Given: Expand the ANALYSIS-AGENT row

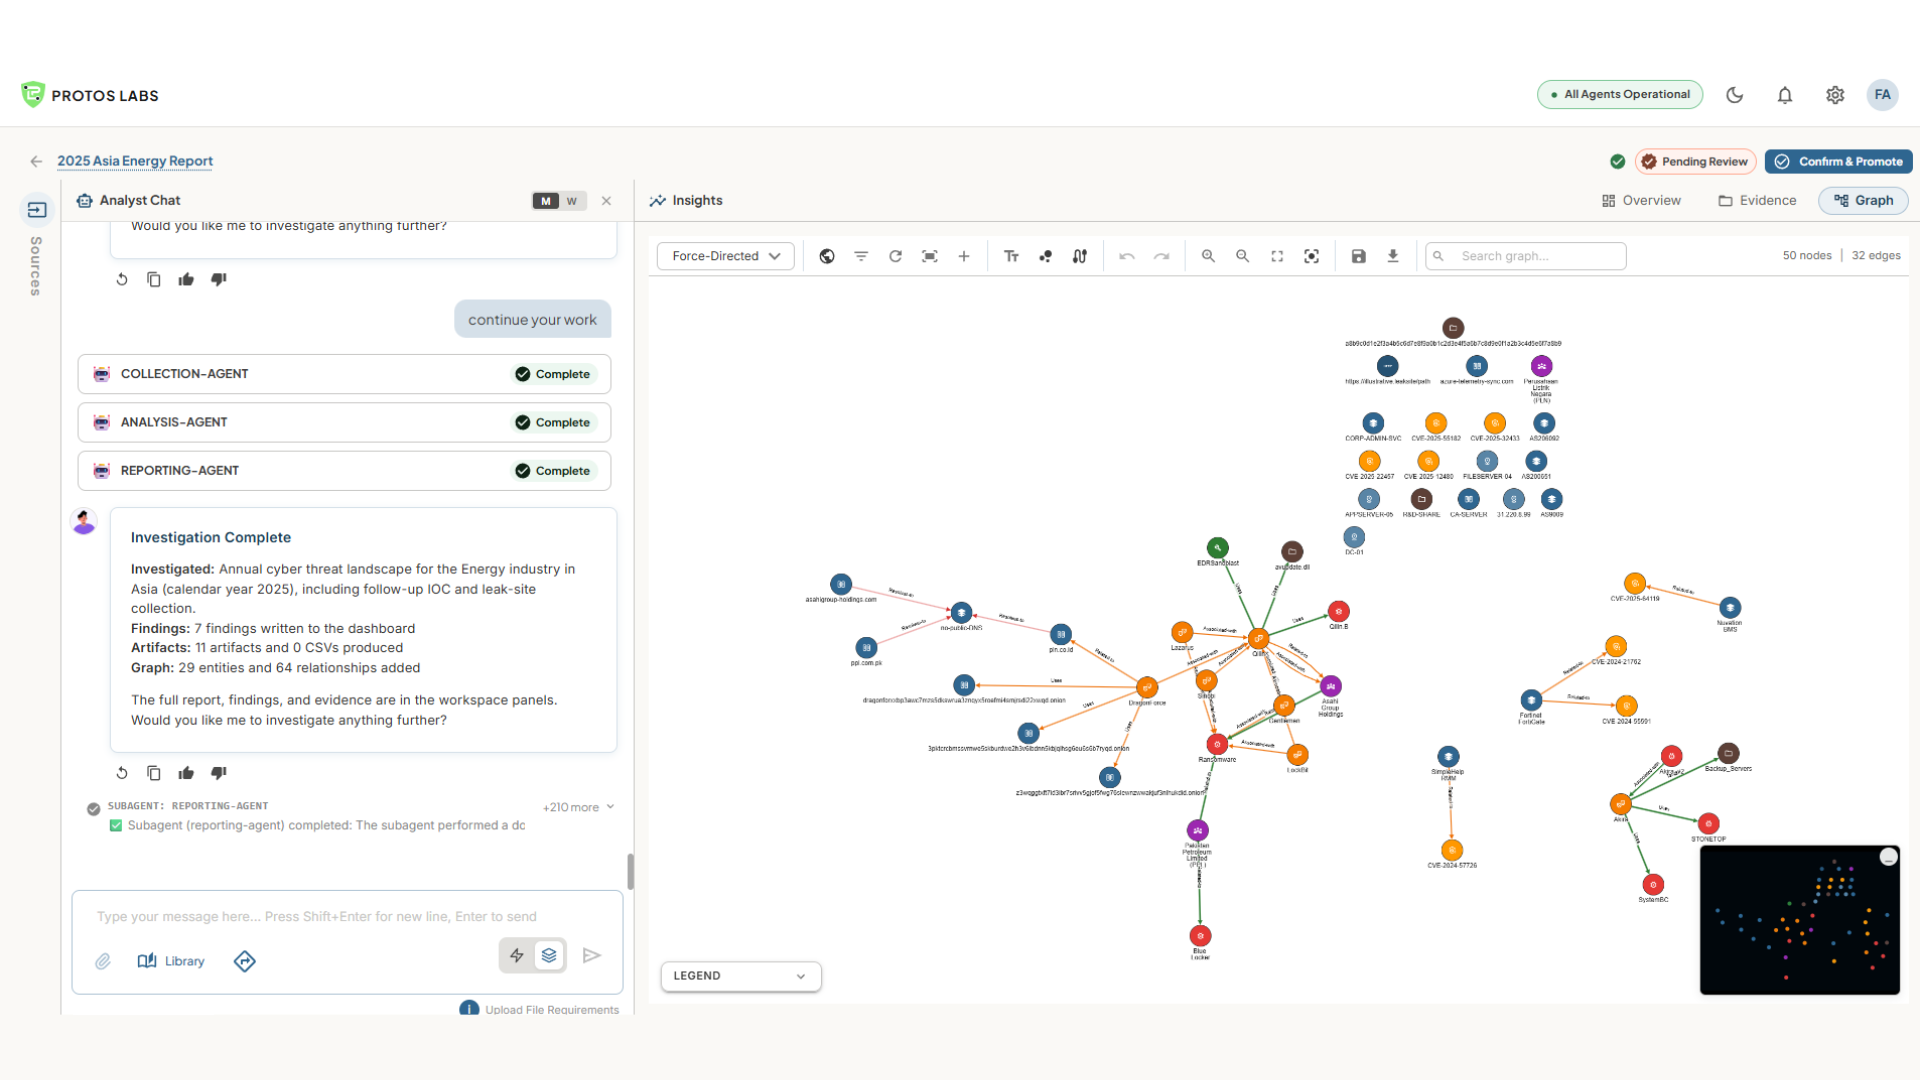Looking at the screenshot, I should click(344, 422).
